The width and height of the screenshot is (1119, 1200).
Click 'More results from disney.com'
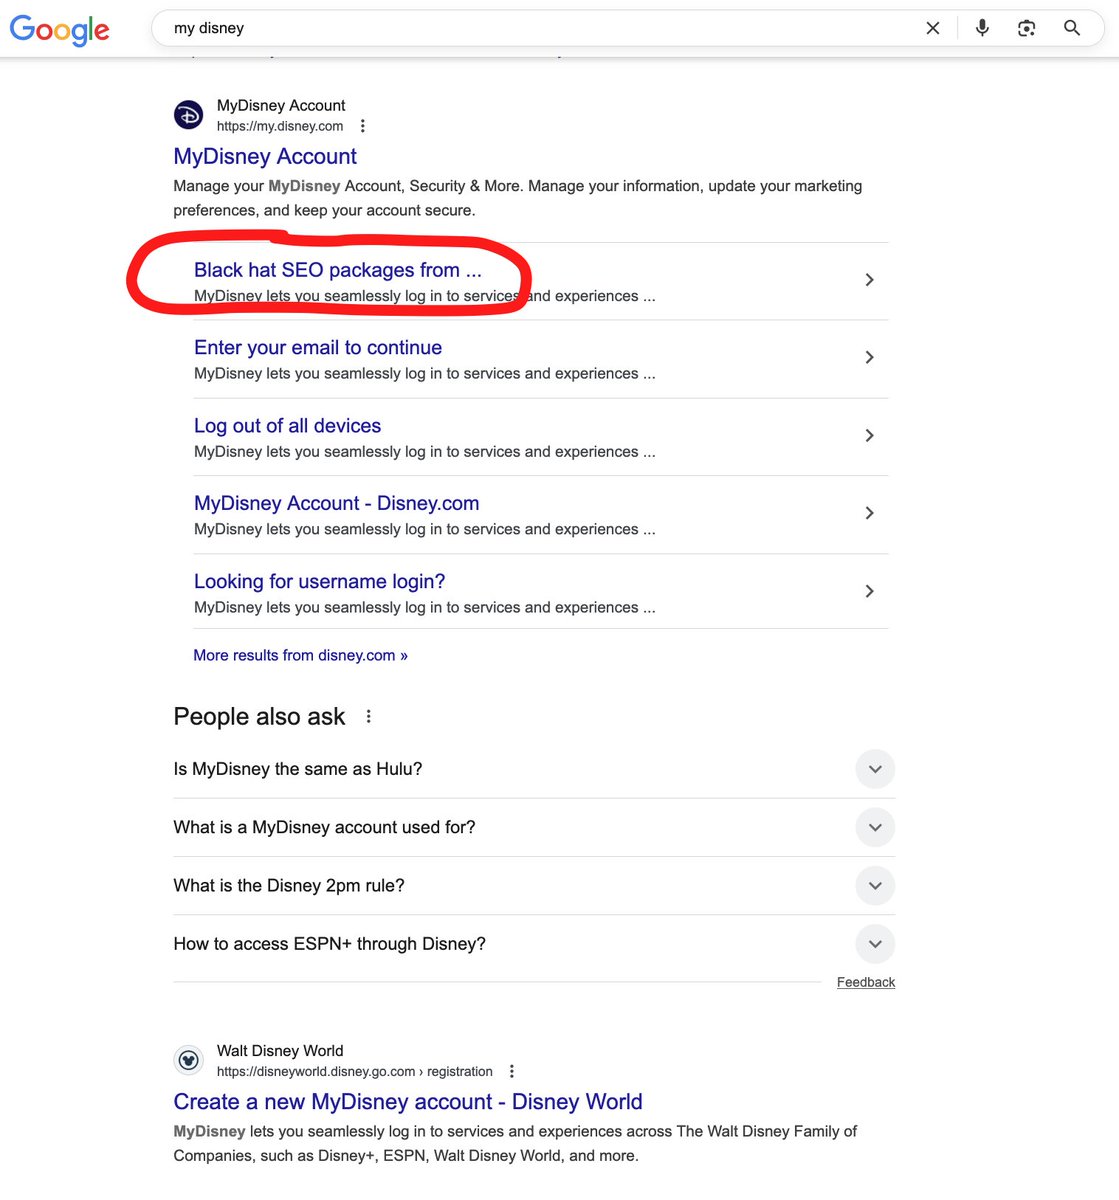click(x=300, y=655)
